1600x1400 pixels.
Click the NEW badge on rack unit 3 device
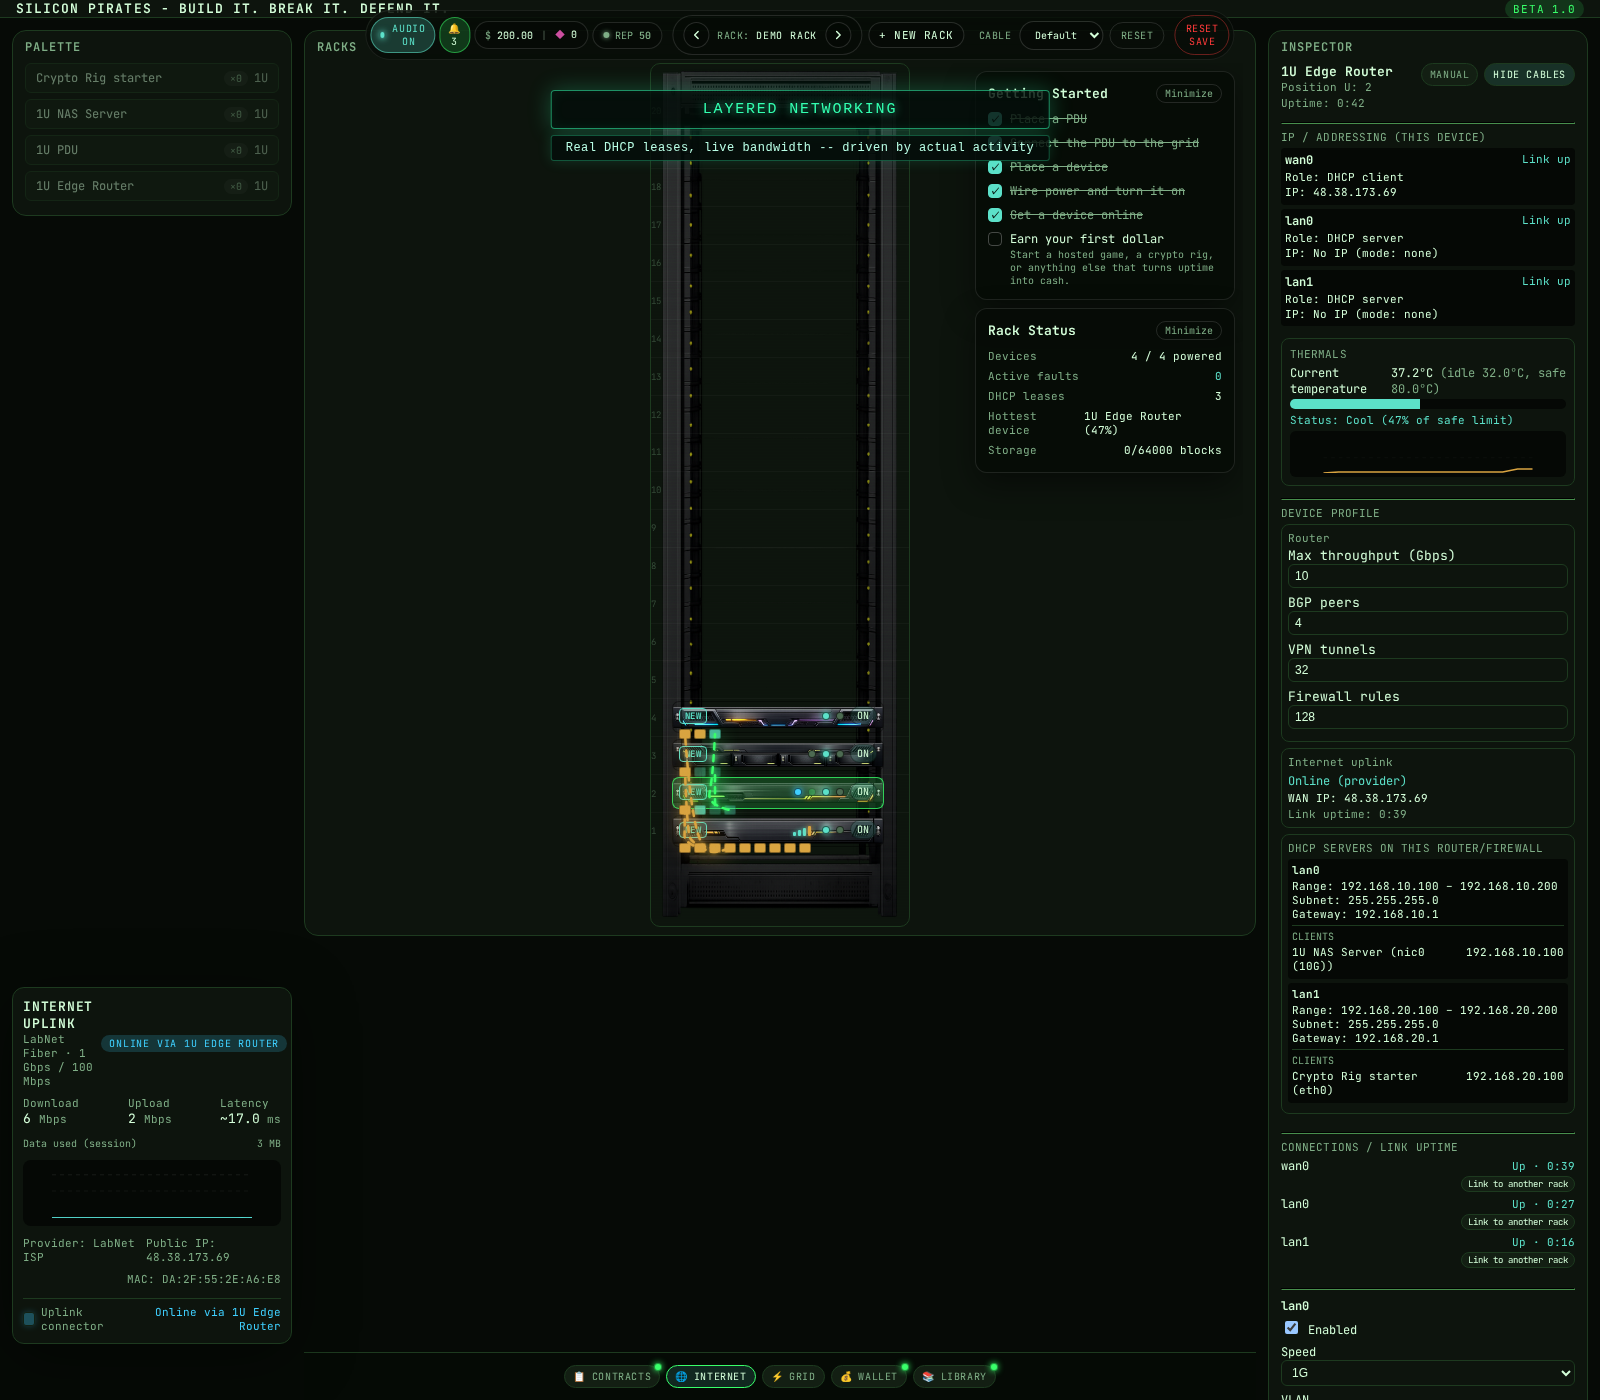(x=693, y=754)
